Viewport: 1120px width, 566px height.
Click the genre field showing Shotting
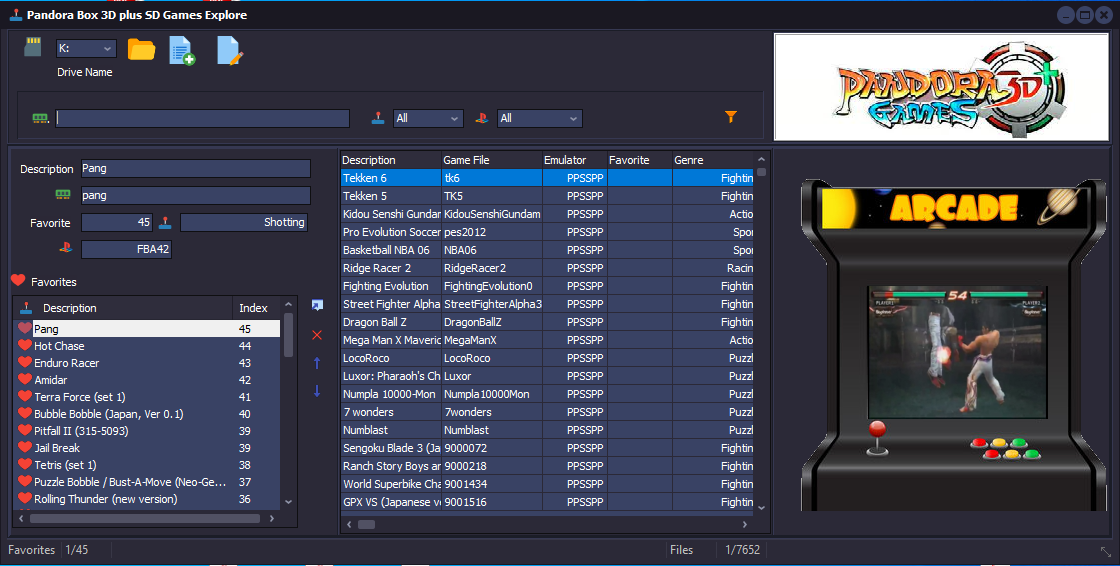[x=244, y=222]
